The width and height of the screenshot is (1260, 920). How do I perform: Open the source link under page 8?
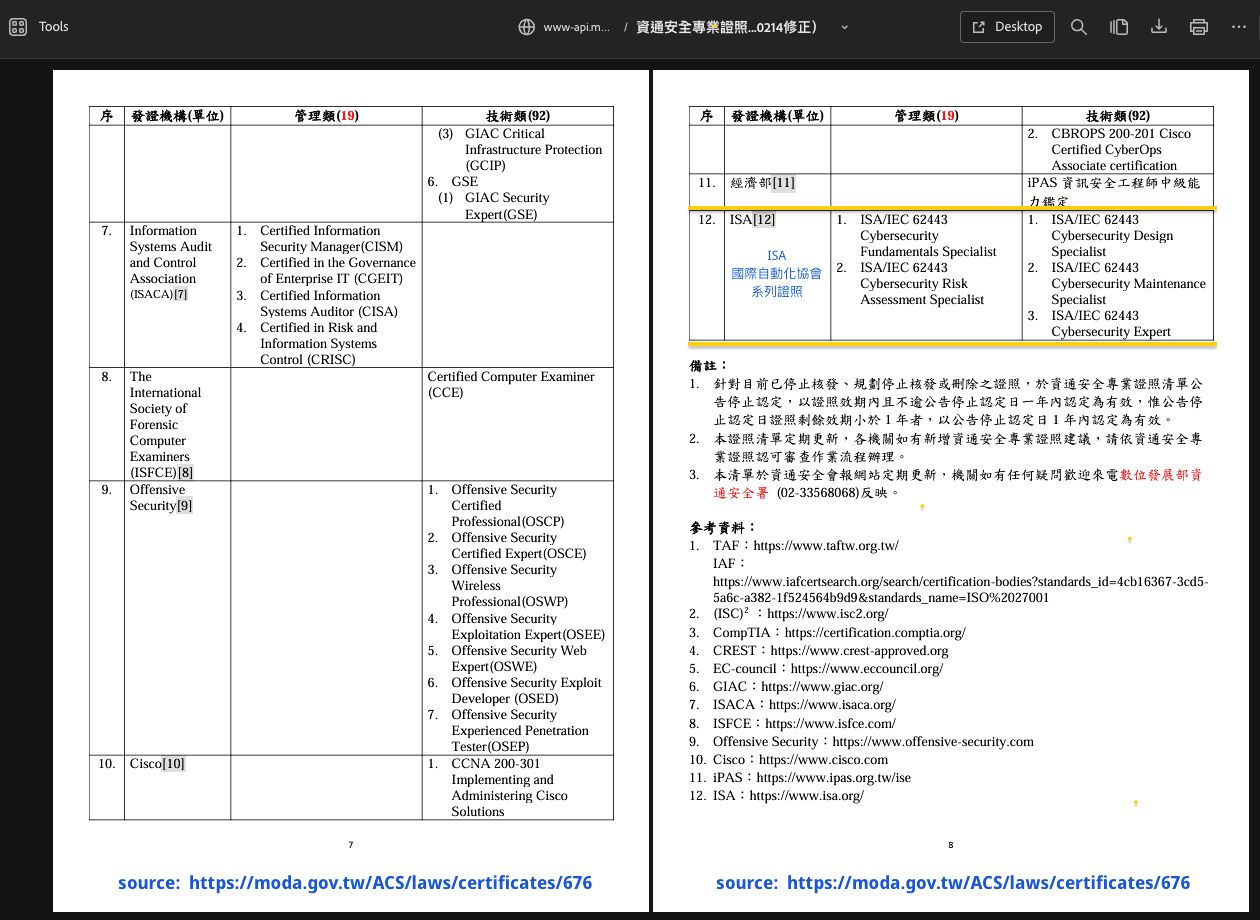[988, 883]
